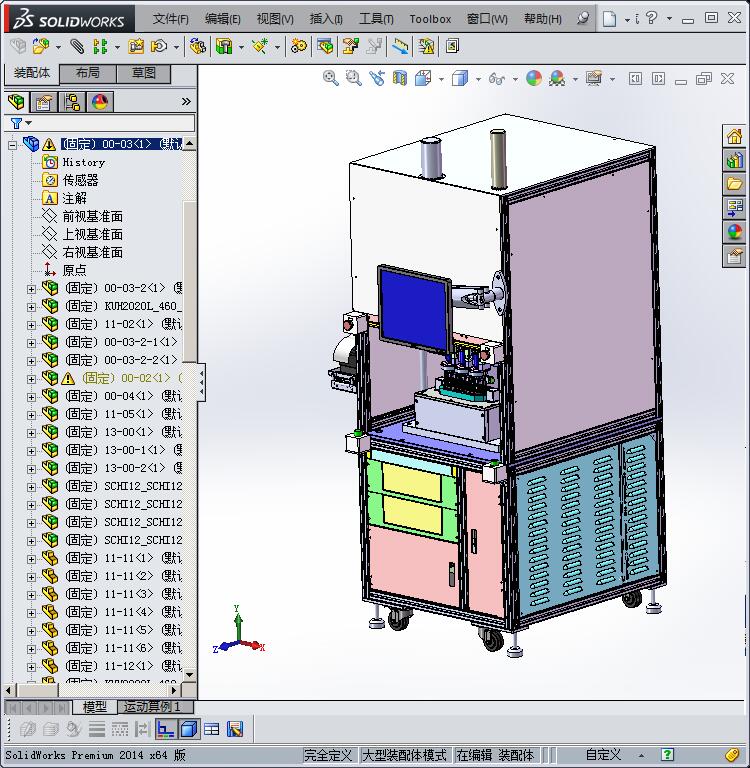Open the Hide/Show Items dropdown arrow
Image resolution: width=750 pixels, height=768 pixels.
click(x=515, y=79)
